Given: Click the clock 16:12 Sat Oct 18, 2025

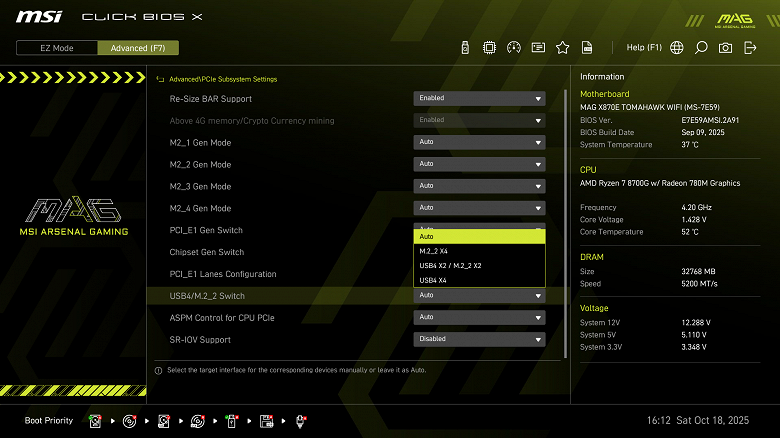Looking at the screenshot, I should [697, 421].
